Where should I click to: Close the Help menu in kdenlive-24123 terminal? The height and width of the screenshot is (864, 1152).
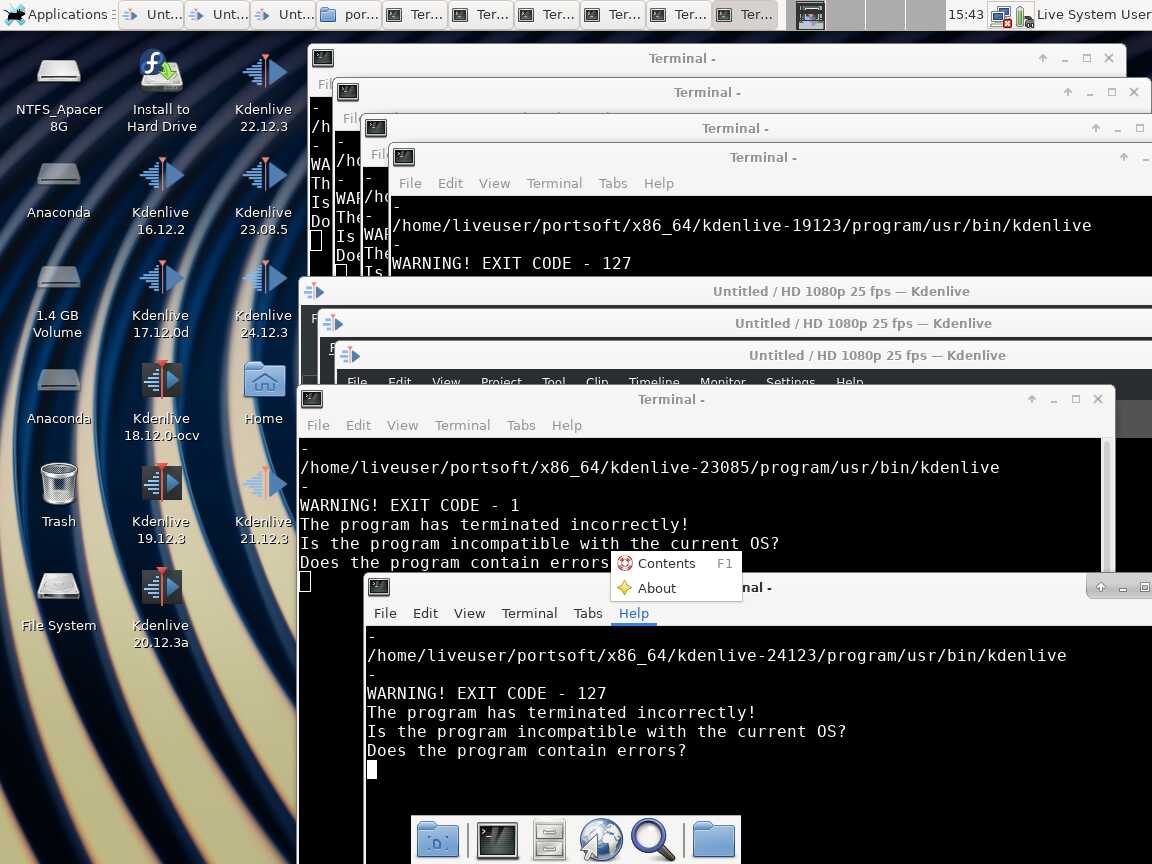click(633, 613)
